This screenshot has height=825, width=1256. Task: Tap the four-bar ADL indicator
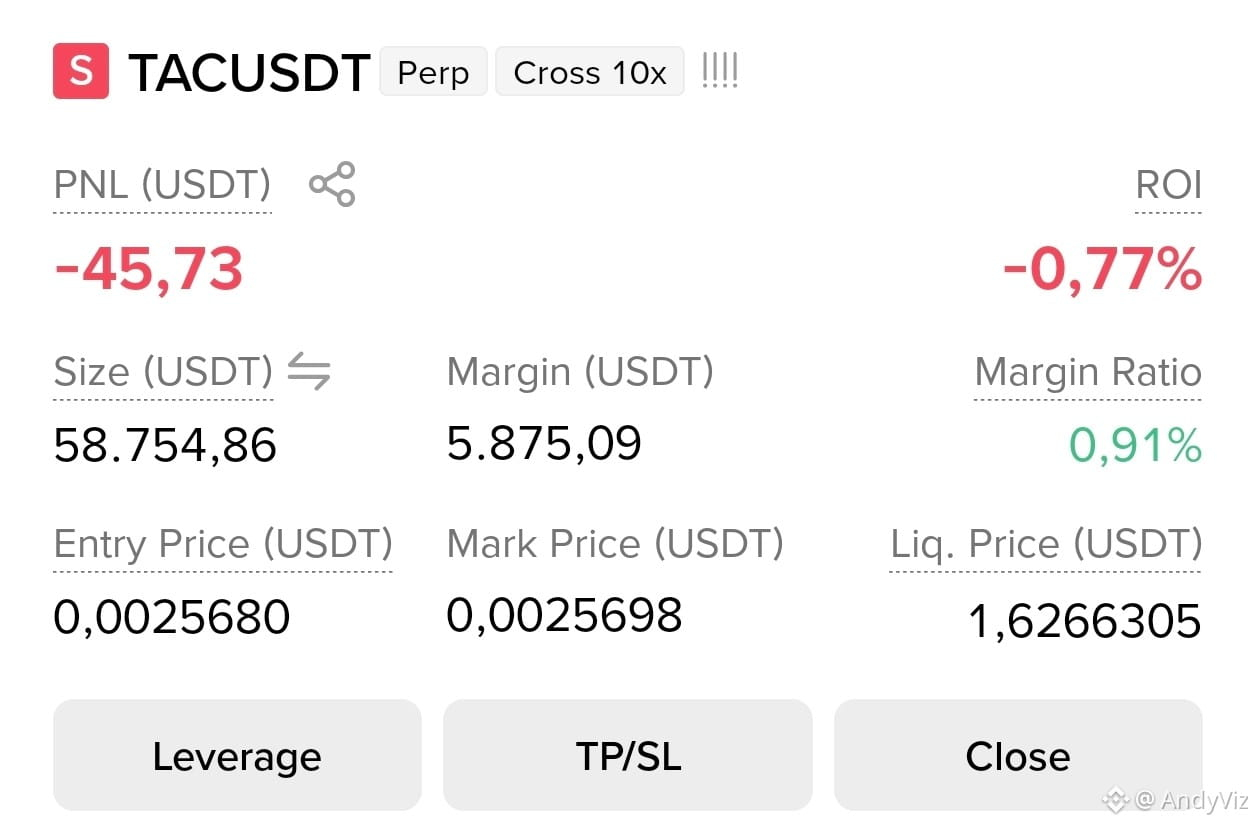pyautogui.click(x=720, y=71)
